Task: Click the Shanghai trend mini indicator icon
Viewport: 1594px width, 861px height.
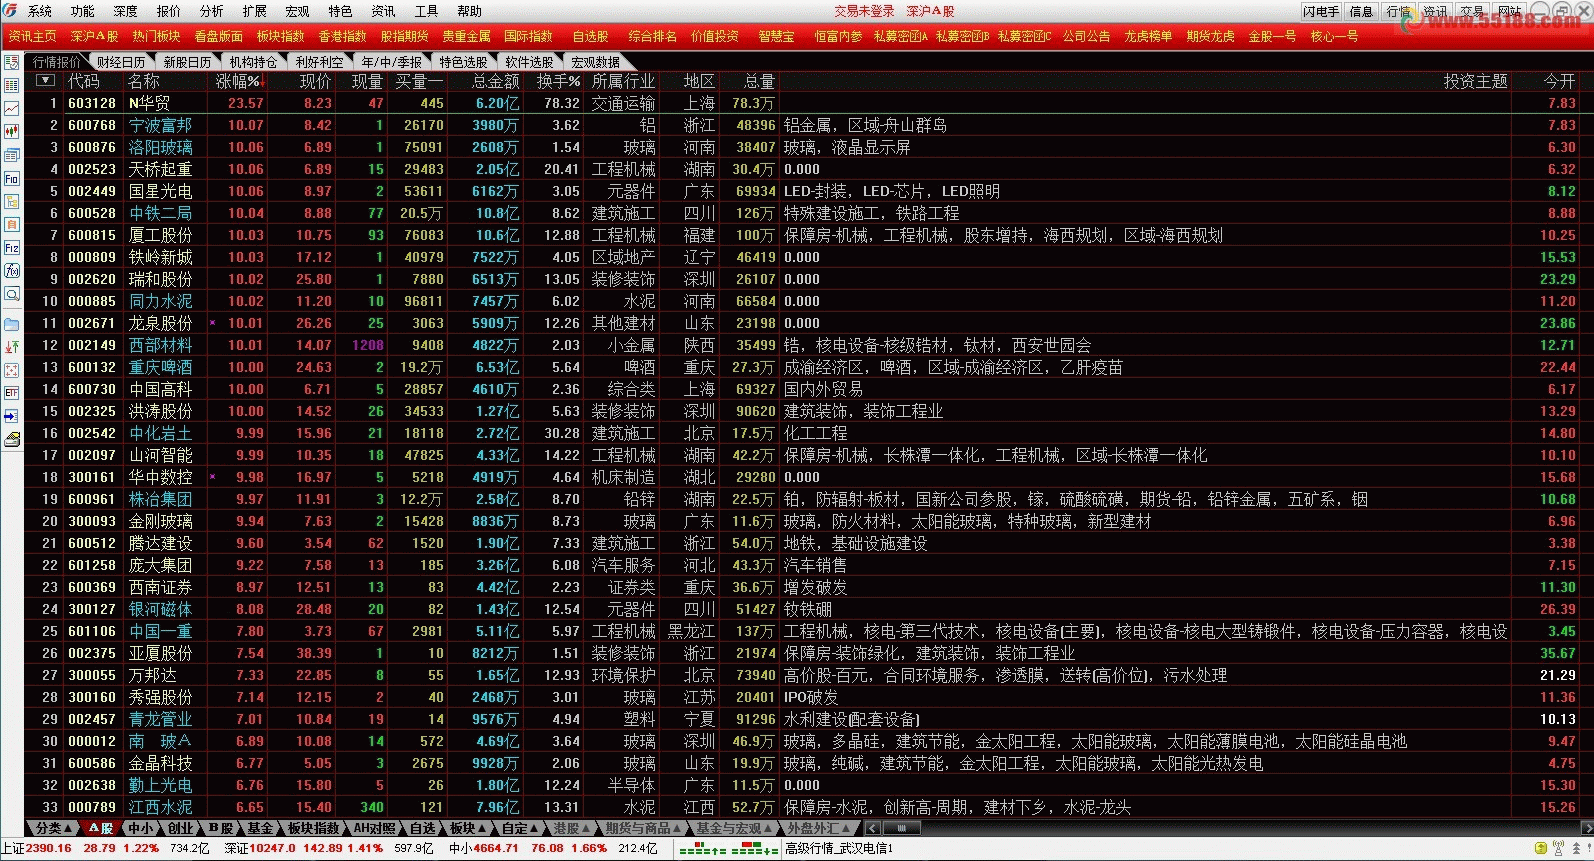Action: (x=701, y=849)
